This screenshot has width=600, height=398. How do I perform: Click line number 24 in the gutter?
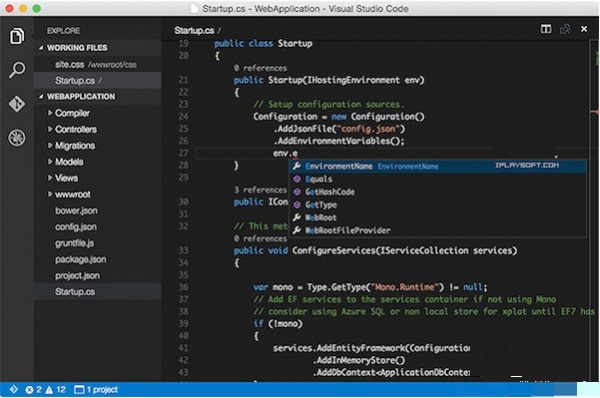pos(184,117)
